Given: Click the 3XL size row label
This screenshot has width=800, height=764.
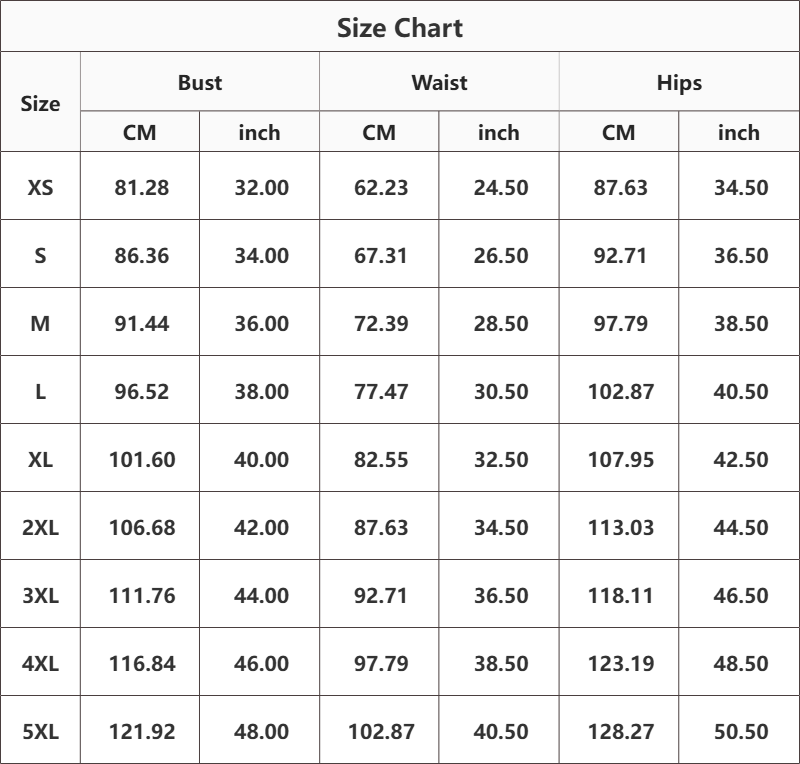Looking at the screenshot, I should coord(41,595).
